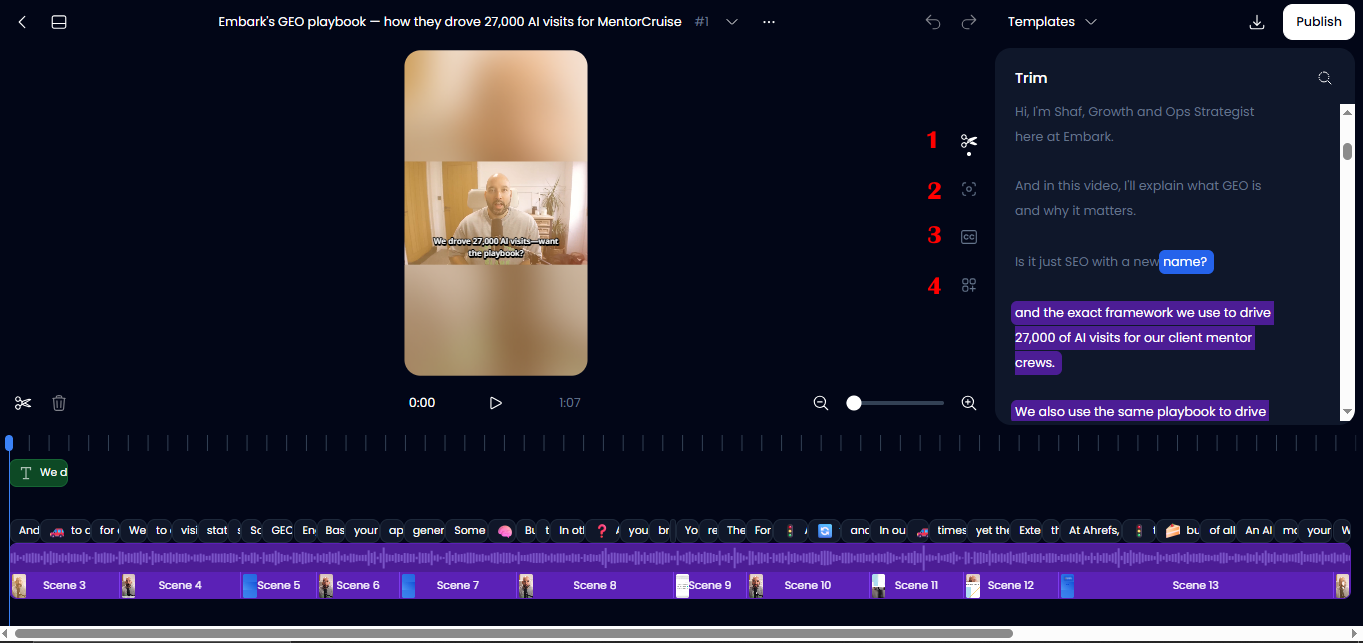
Task: Click the '#1' version label
Action: 701,22
